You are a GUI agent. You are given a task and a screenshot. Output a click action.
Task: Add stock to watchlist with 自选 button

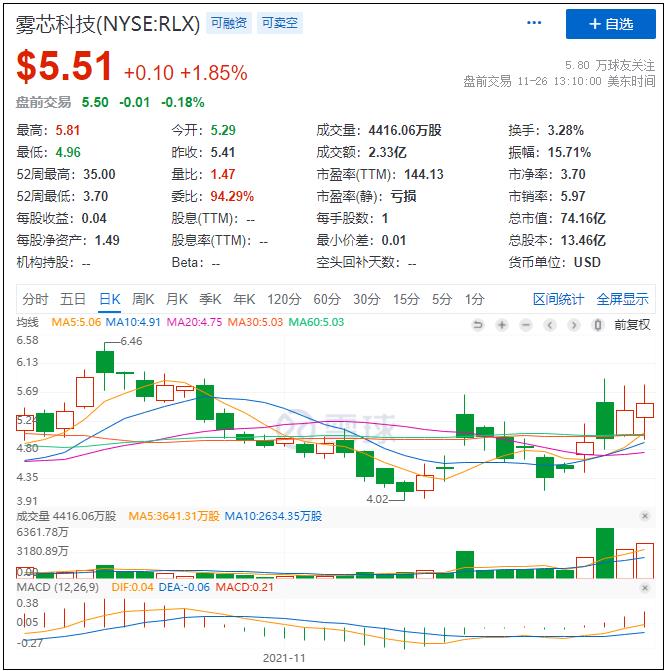point(611,24)
